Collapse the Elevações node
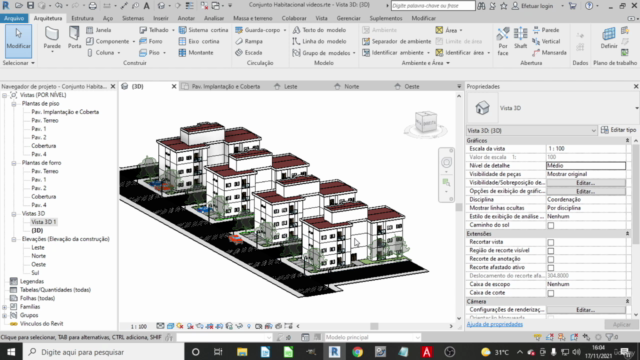 click(14, 239)
